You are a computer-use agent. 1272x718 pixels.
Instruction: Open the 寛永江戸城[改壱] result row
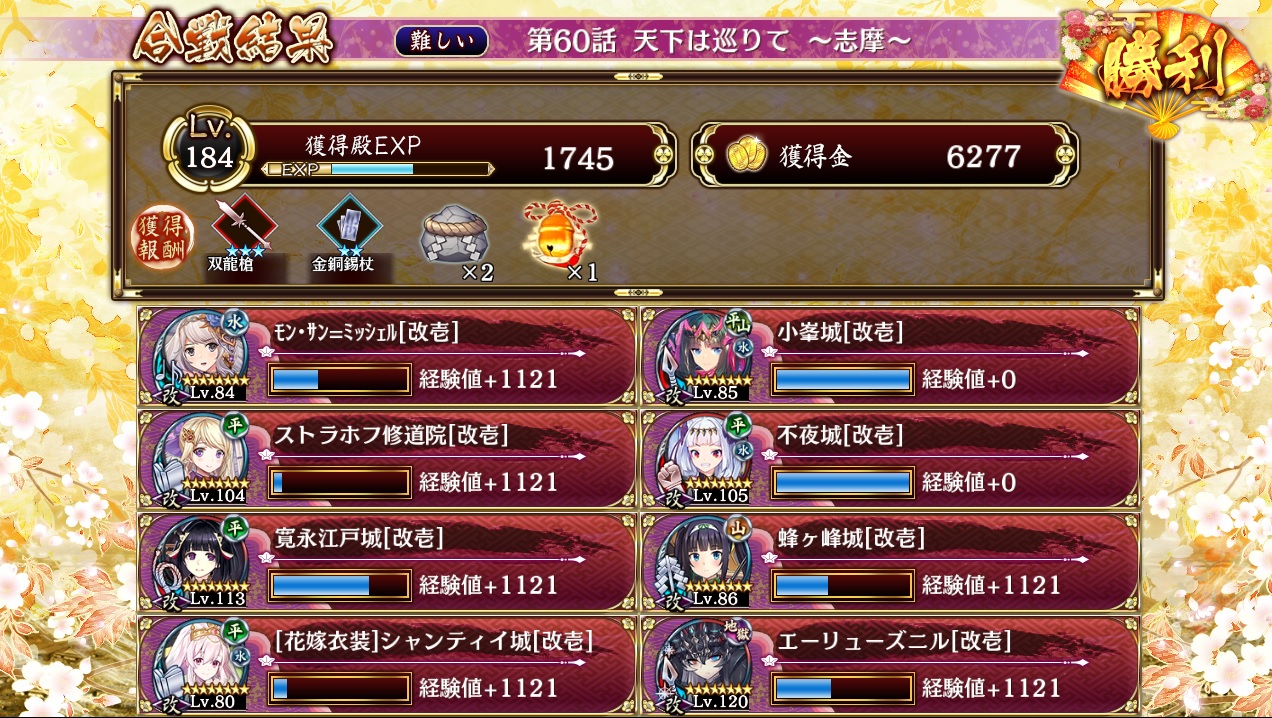point(387,562)
